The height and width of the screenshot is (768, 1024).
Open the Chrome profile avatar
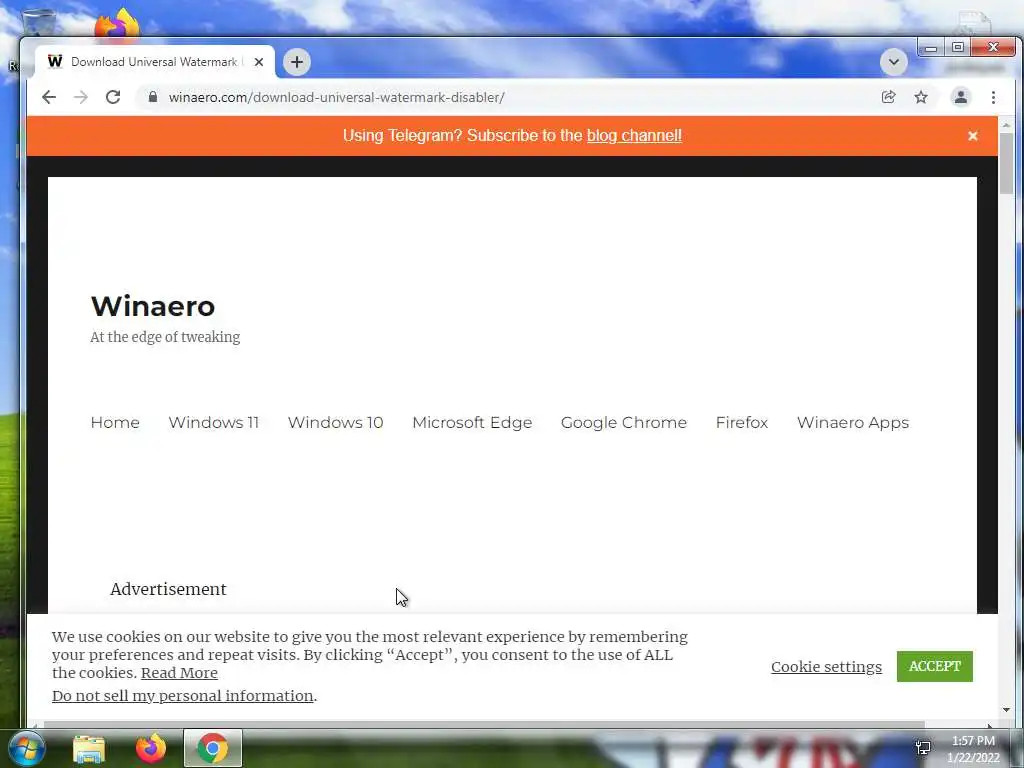click(x=961, y=97)
